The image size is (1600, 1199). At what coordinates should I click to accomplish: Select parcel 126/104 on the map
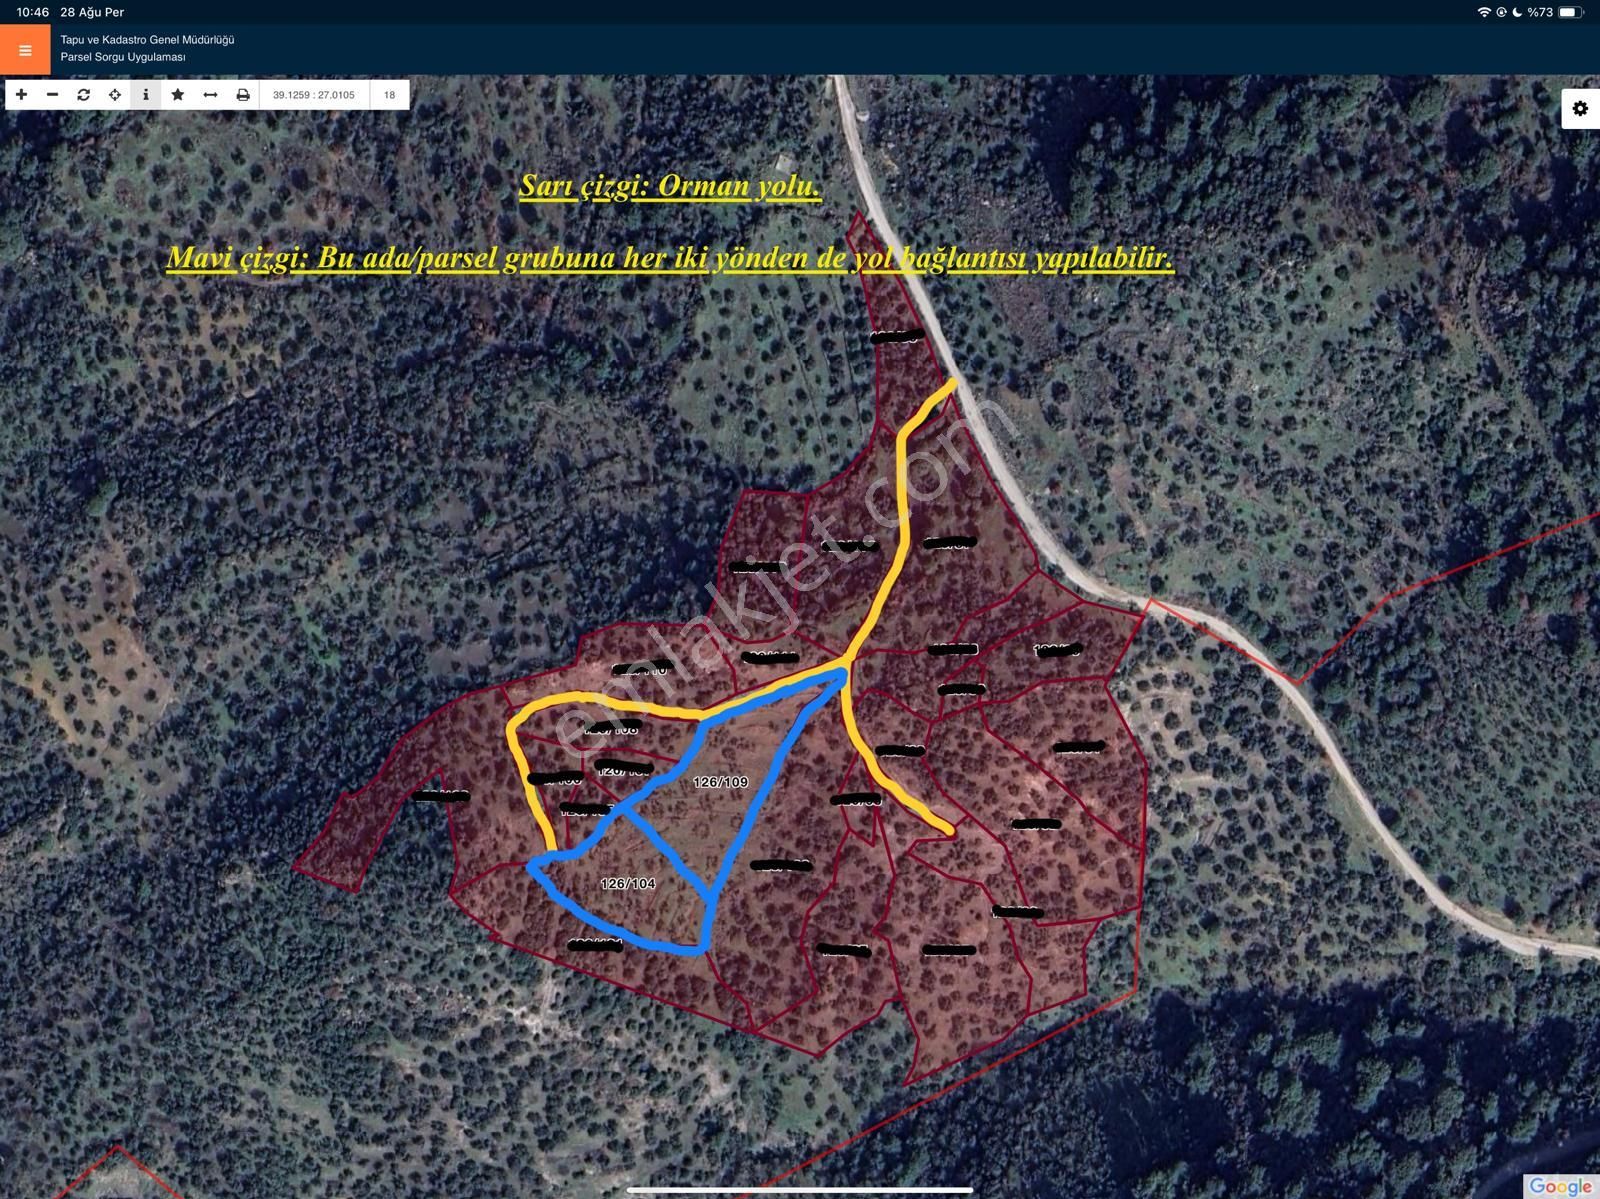[x=628, y=884]
